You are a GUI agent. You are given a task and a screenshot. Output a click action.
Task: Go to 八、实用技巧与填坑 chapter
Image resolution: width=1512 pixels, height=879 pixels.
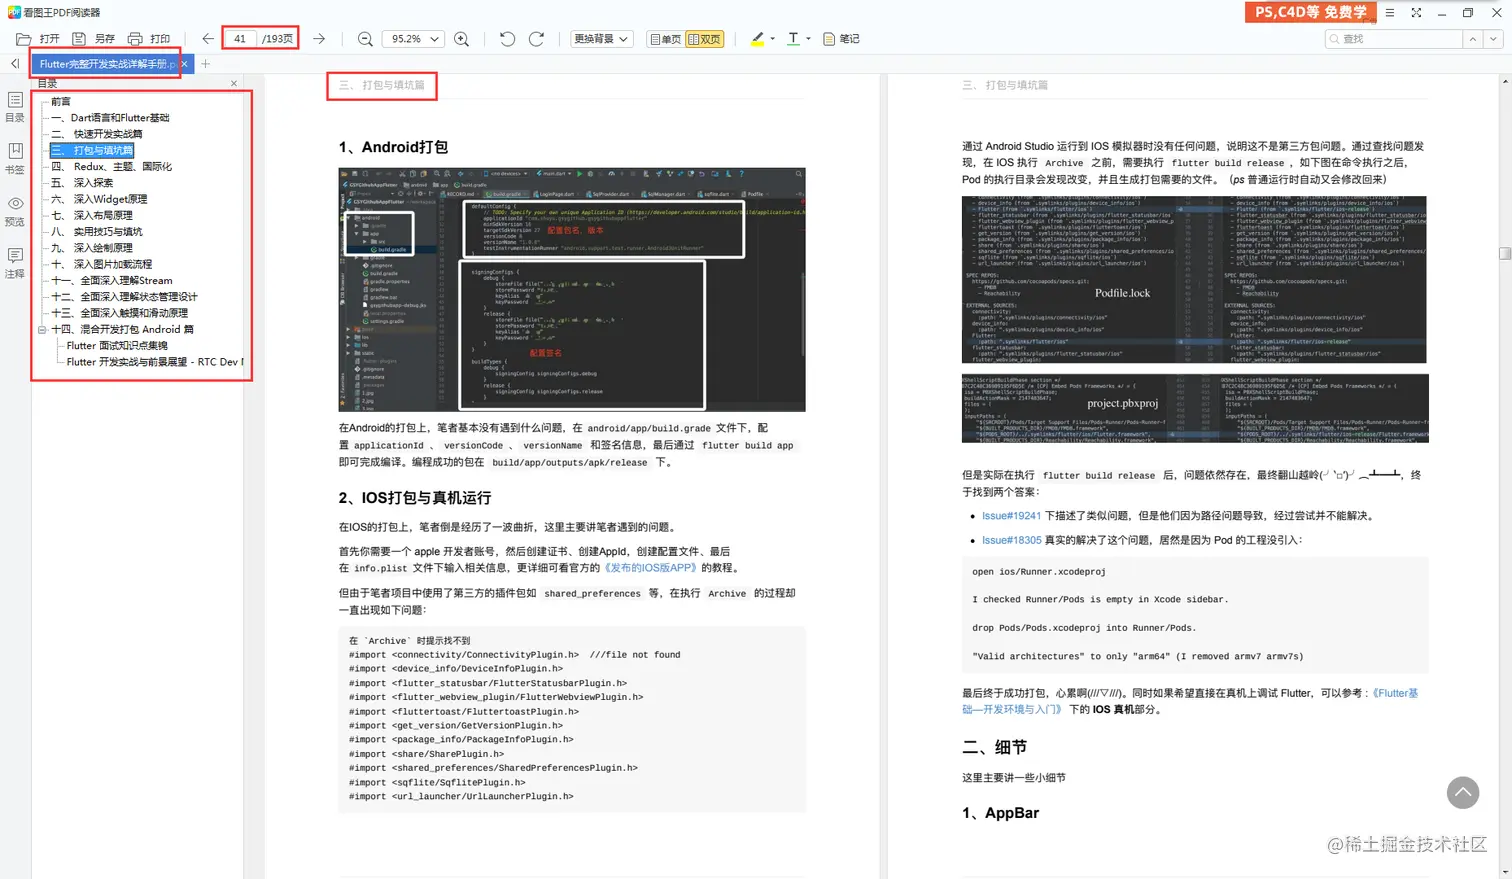tap(96, 232)
